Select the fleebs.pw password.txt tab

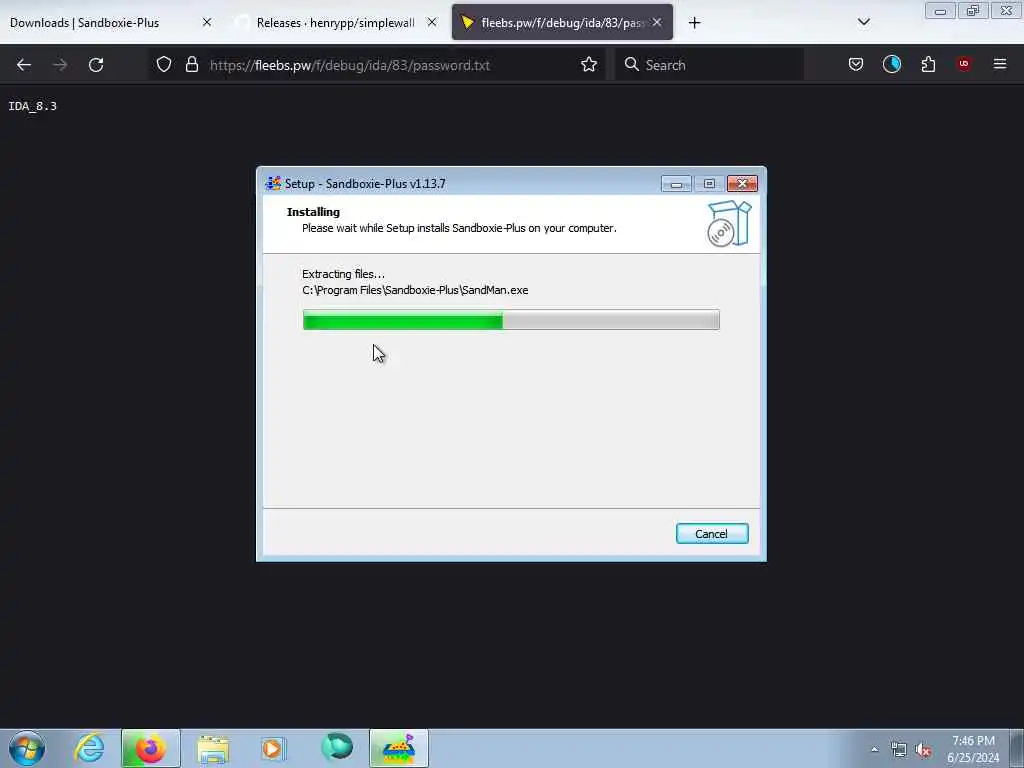pos(562,22)
